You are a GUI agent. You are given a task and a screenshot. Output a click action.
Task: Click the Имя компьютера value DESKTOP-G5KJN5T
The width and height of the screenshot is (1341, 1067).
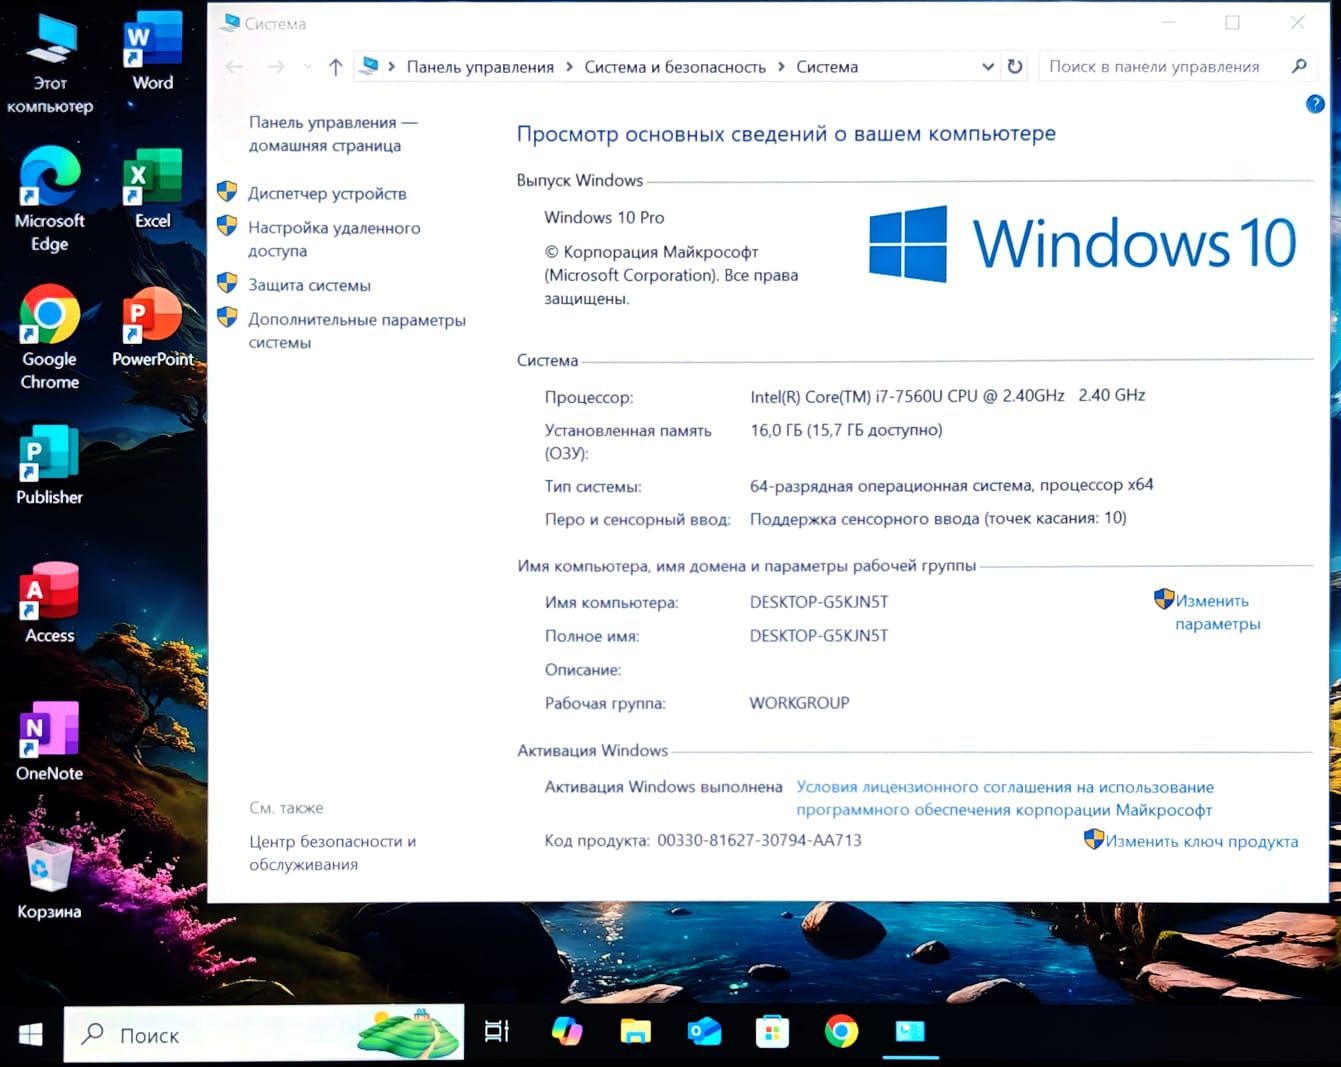pos(819,602)
